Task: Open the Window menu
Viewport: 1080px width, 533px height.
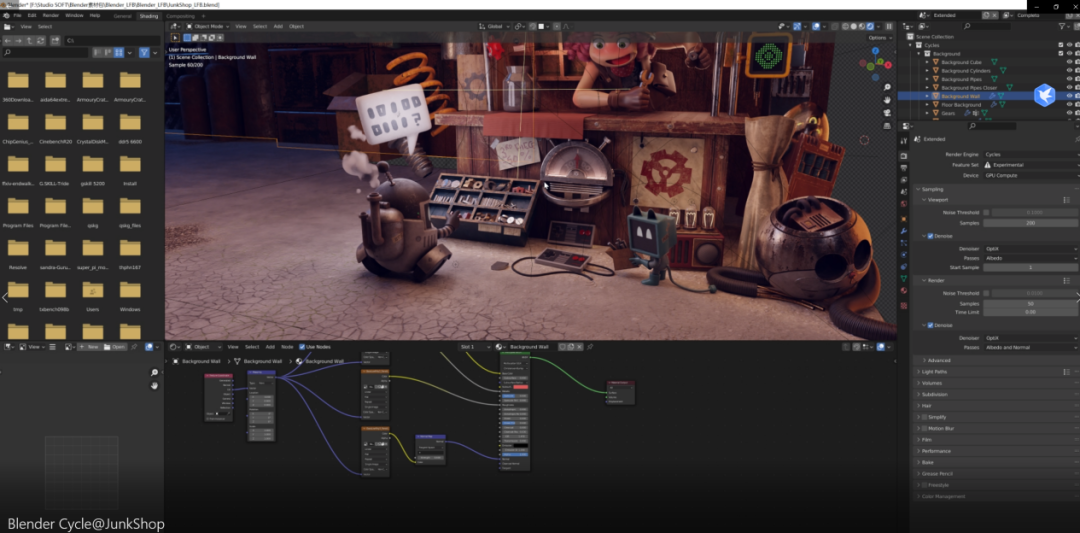Action: tap(73, 15)
